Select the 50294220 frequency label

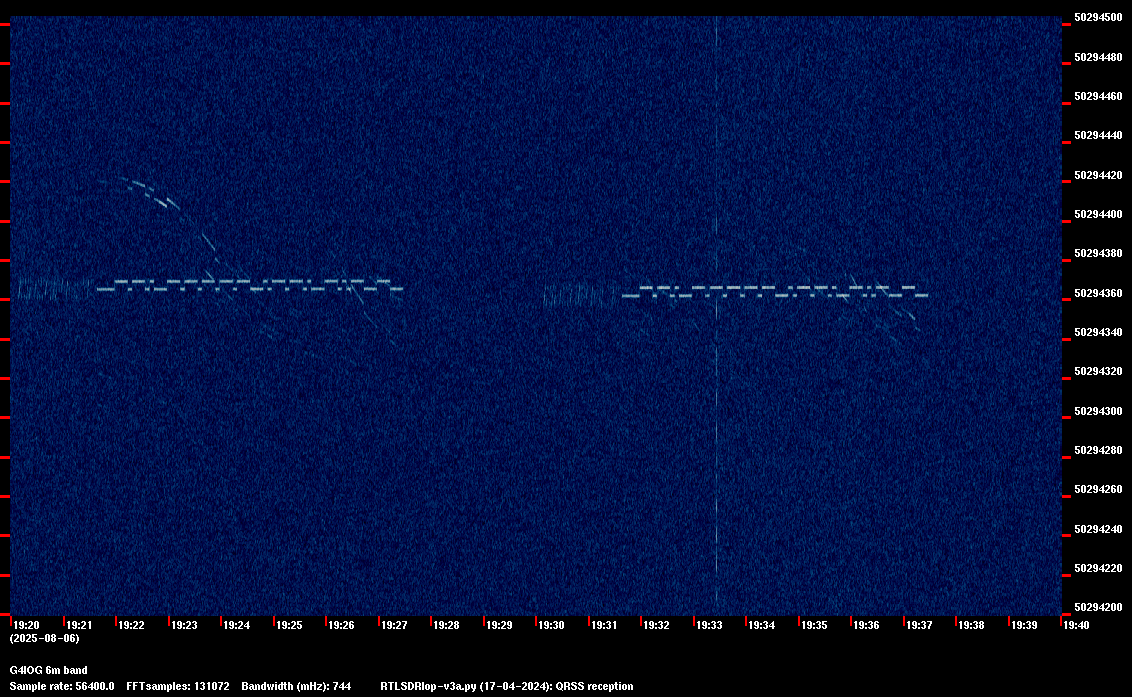pyautogui.click(x=1098, y=568)
